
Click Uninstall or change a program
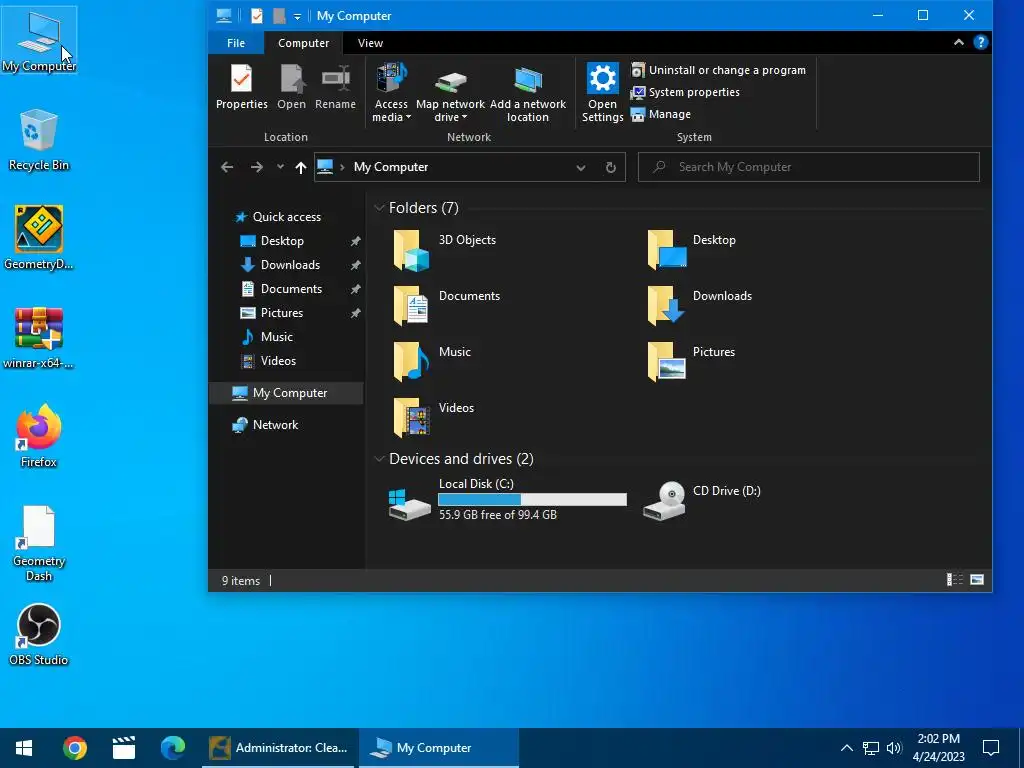click(718, 70)
